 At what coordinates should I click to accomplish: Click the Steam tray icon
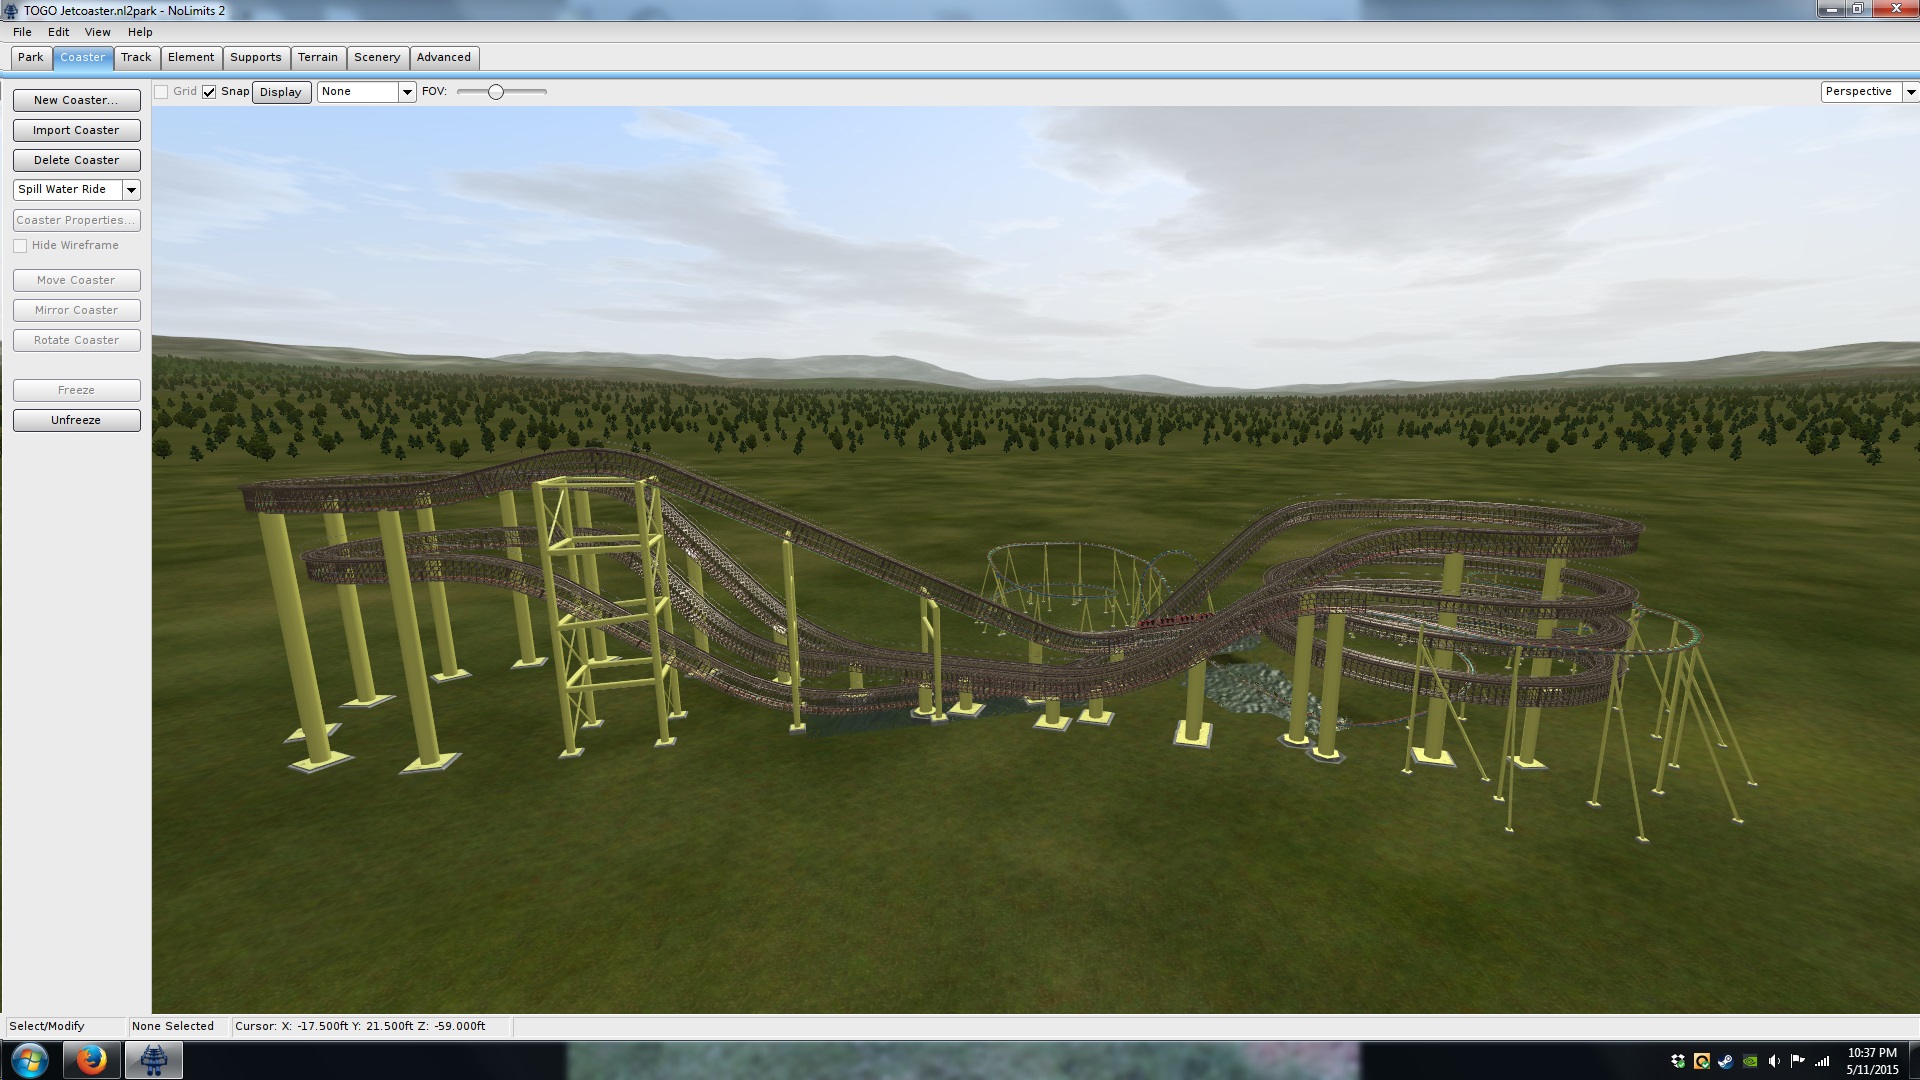[x=1726, y=1061]
